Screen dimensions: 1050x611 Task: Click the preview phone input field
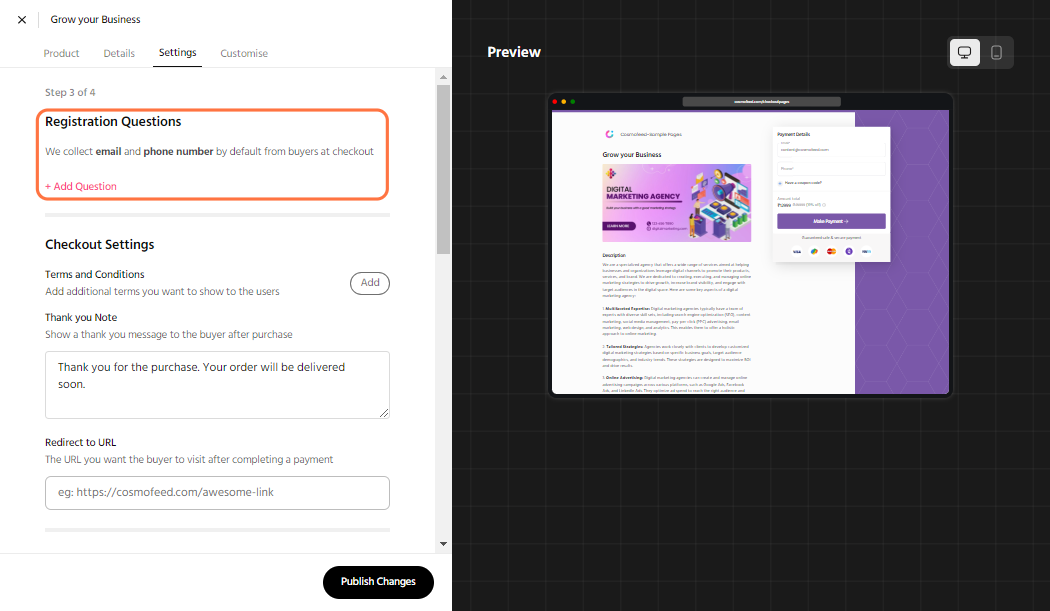click(831, 168)
